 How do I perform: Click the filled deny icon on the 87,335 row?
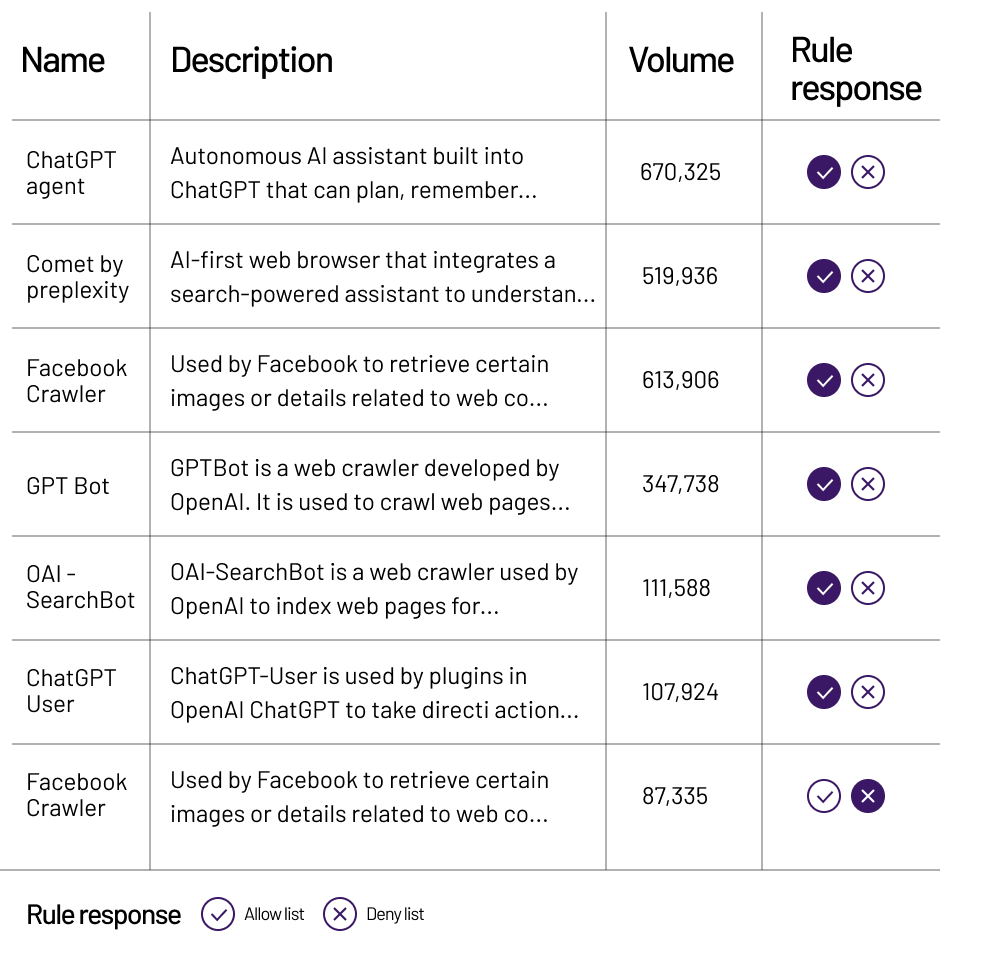867,796
